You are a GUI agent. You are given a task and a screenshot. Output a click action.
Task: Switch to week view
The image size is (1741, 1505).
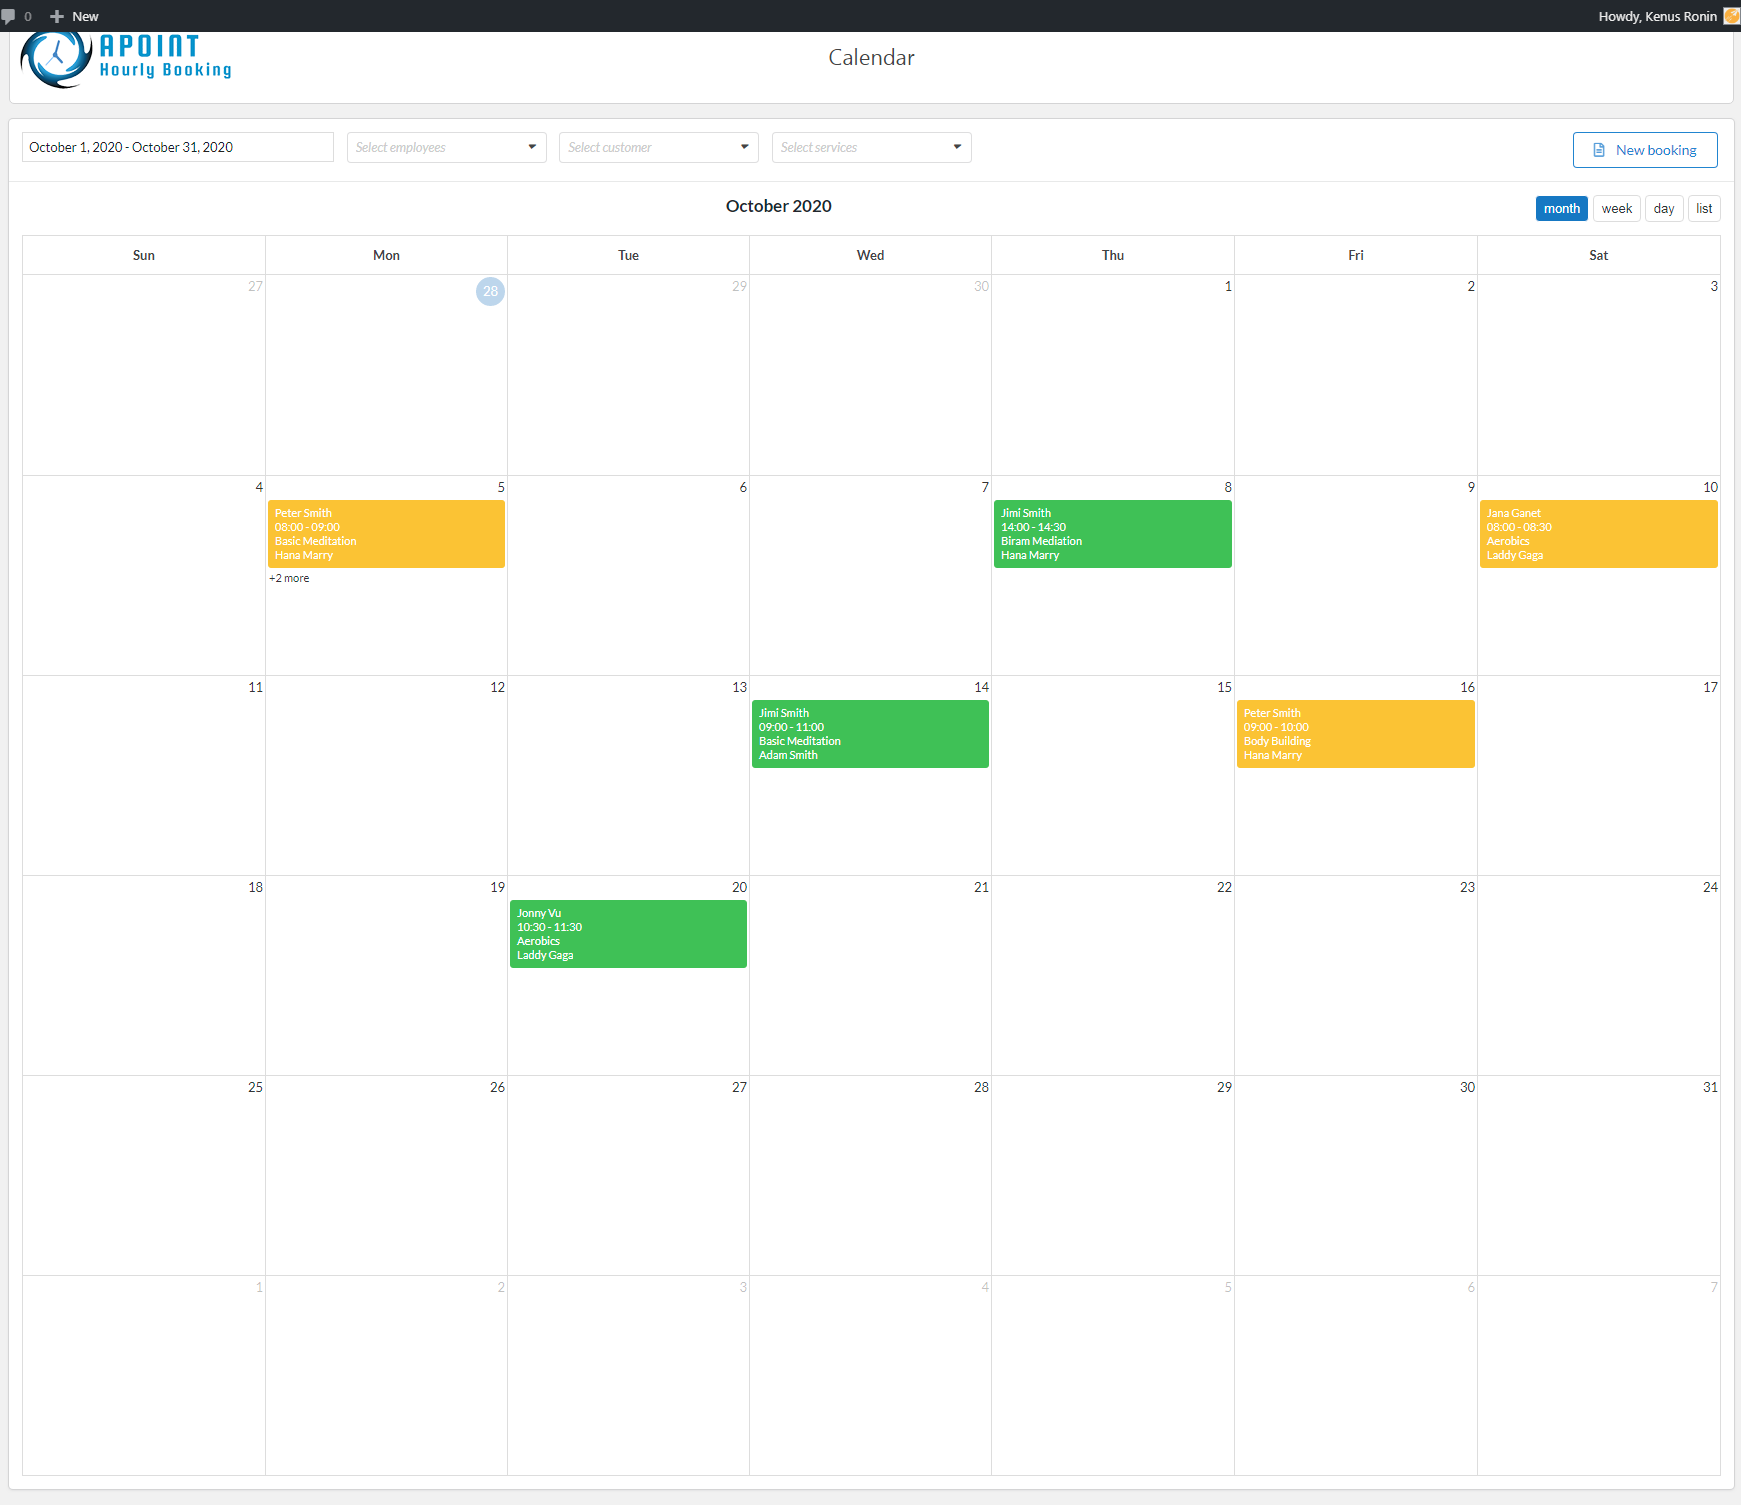(x=1616, y=208)
